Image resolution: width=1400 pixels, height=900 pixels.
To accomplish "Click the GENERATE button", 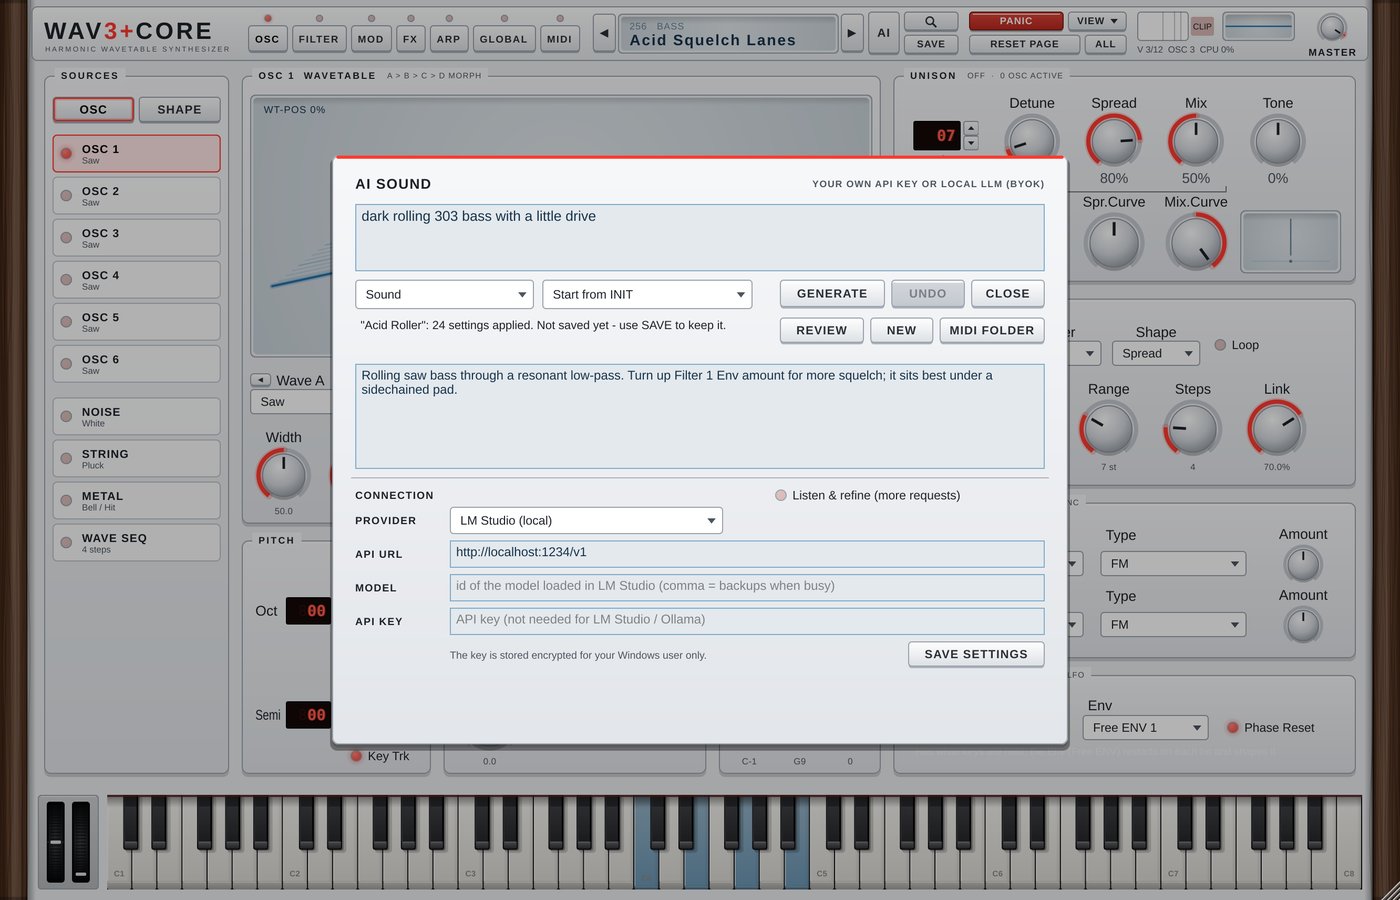I will tap(832, 294).
